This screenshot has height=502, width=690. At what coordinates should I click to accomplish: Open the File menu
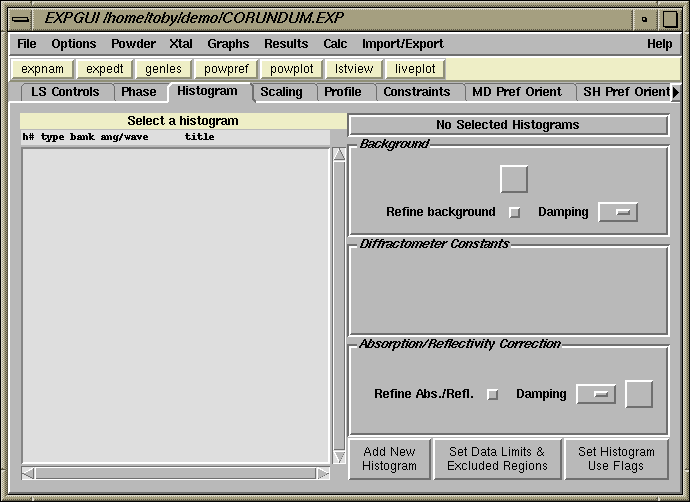[26, 44]
